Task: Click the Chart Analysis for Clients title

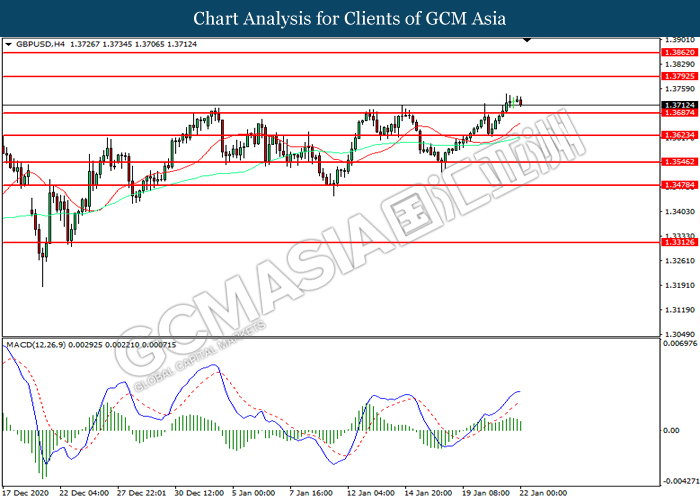Action: (350, 19)
